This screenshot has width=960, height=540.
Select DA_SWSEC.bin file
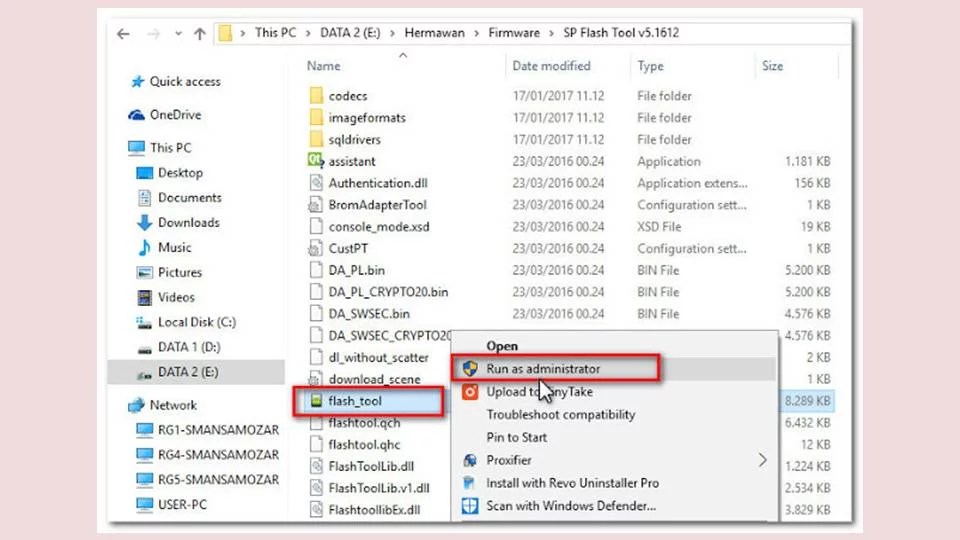369,313
